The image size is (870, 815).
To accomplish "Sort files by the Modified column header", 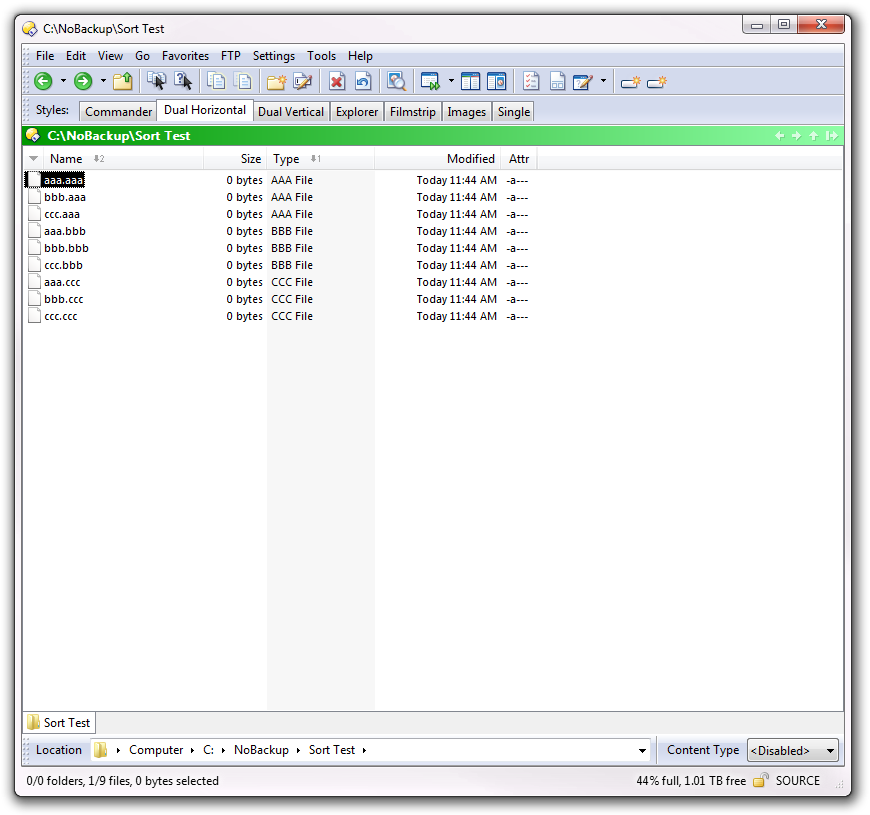I will pos(470,159).
